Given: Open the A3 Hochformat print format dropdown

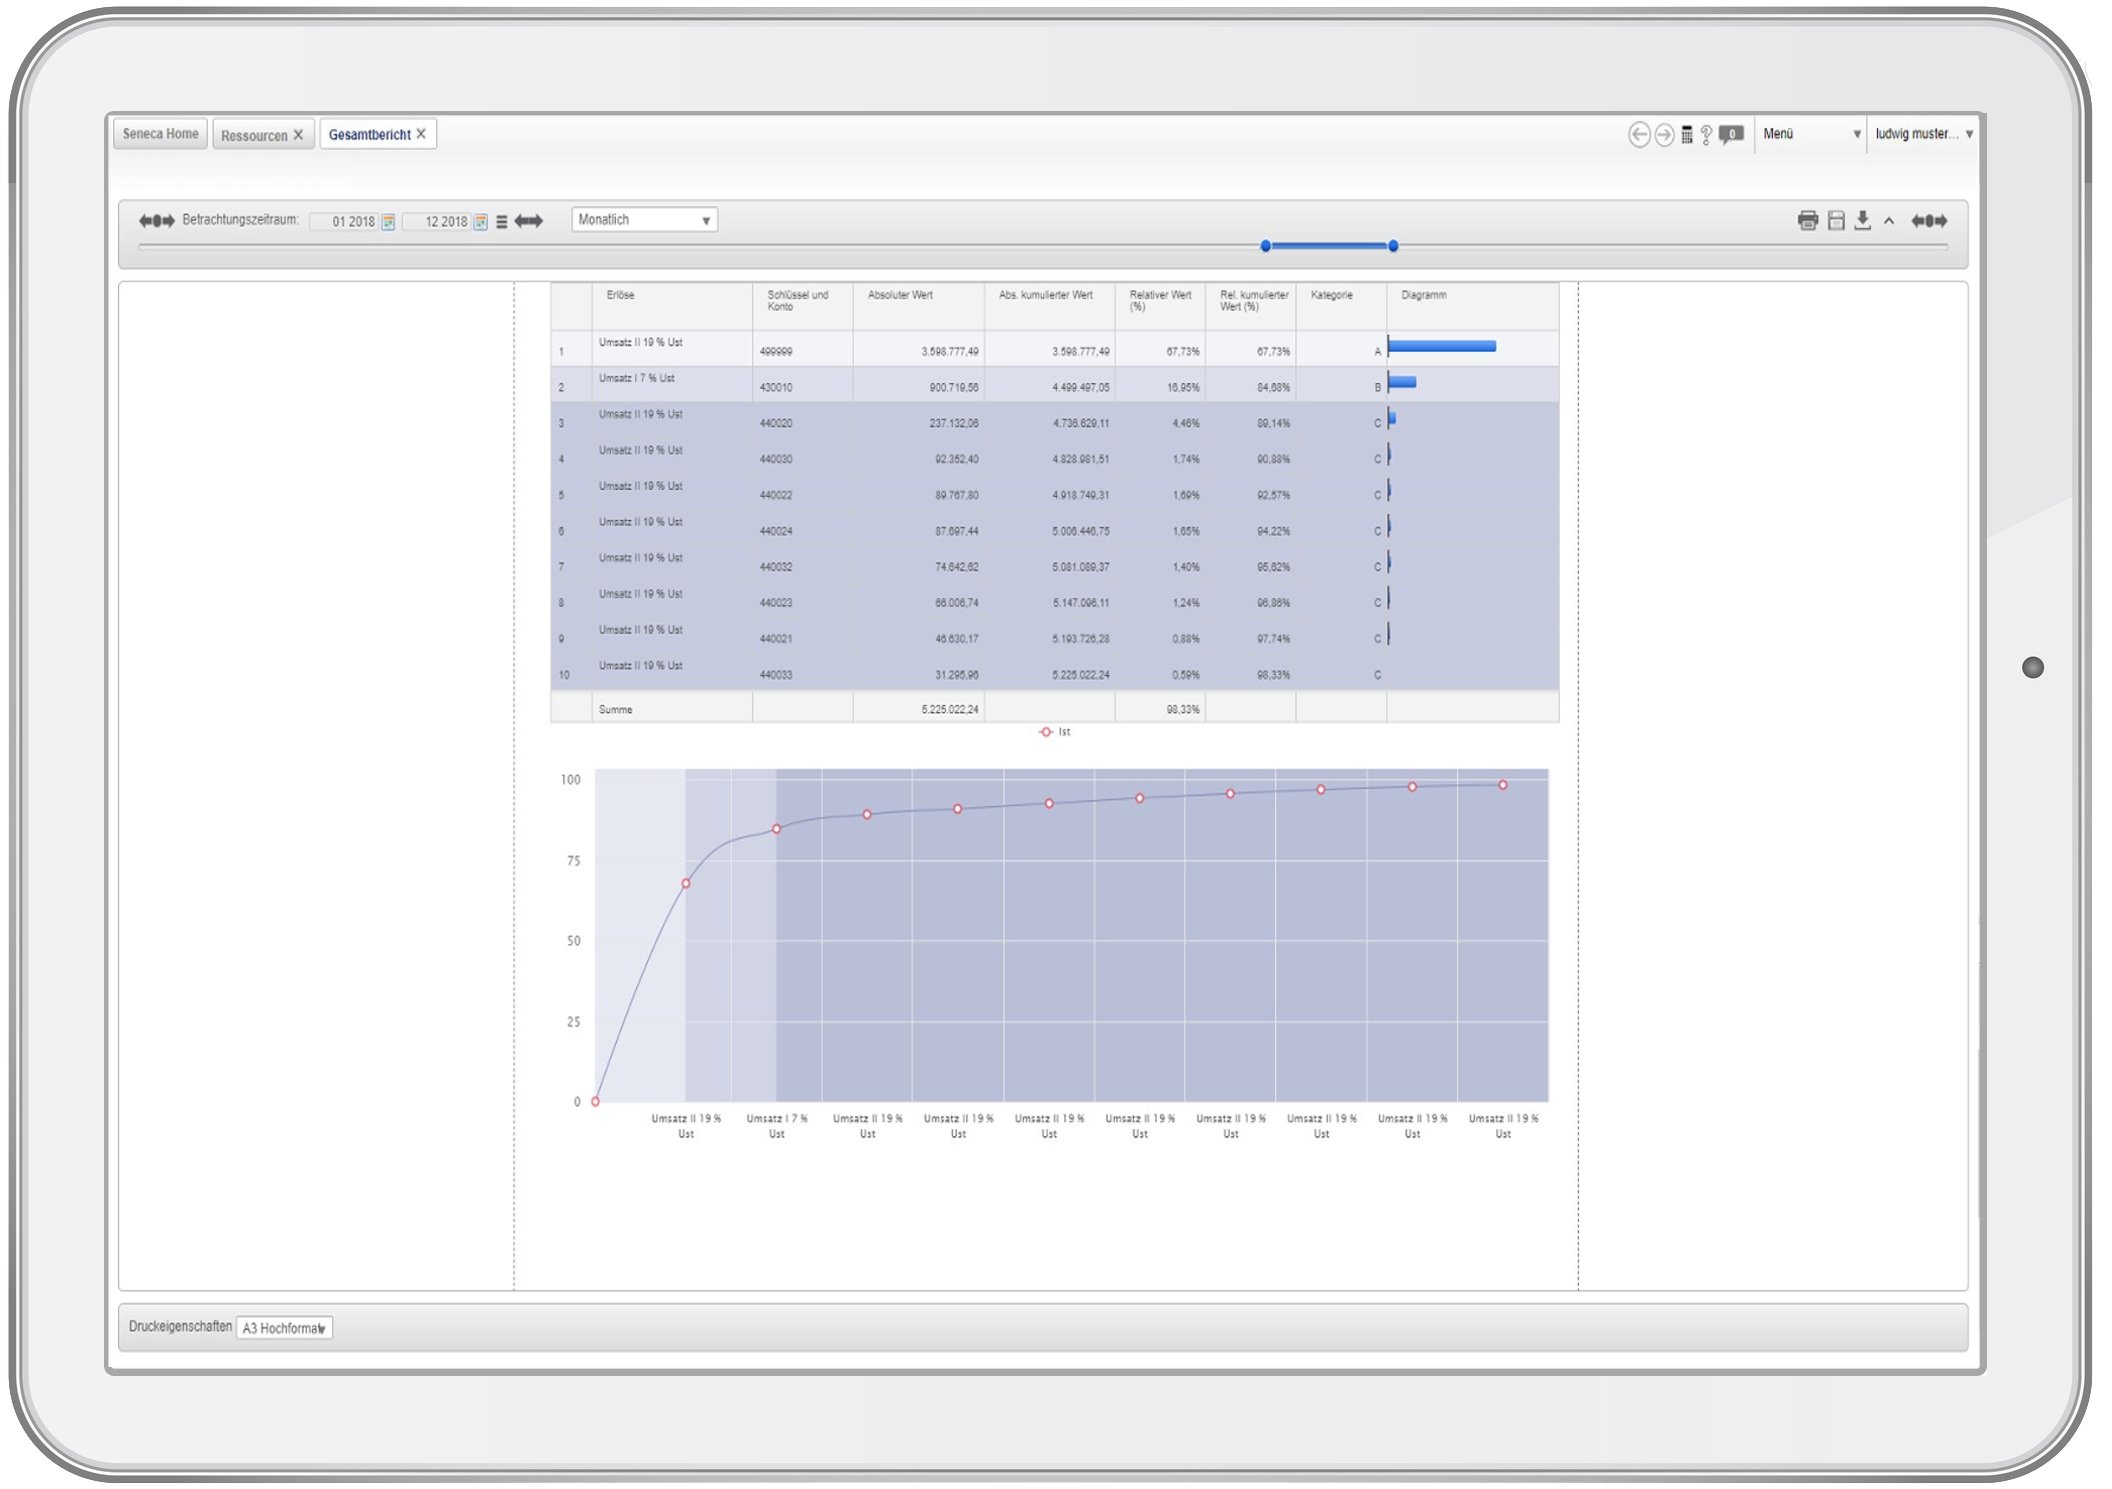Looking at the screenshot, I should coord(284,1328).
